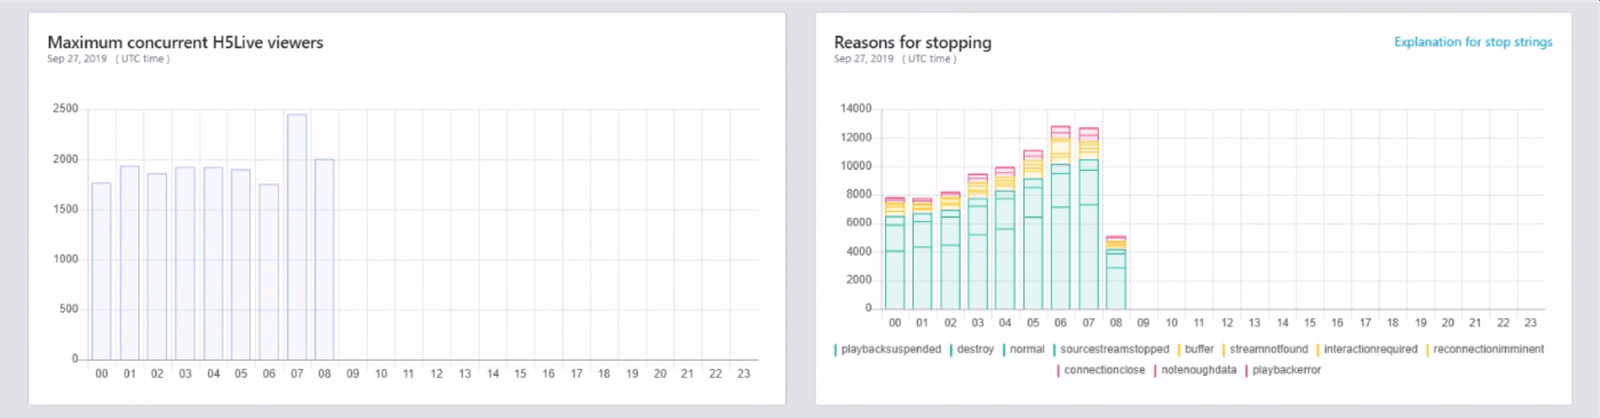Toggle the playbackerror legend entry
Image resolution: width=1600 pixels, height=418 pixels.
[x=1285, y=370]
